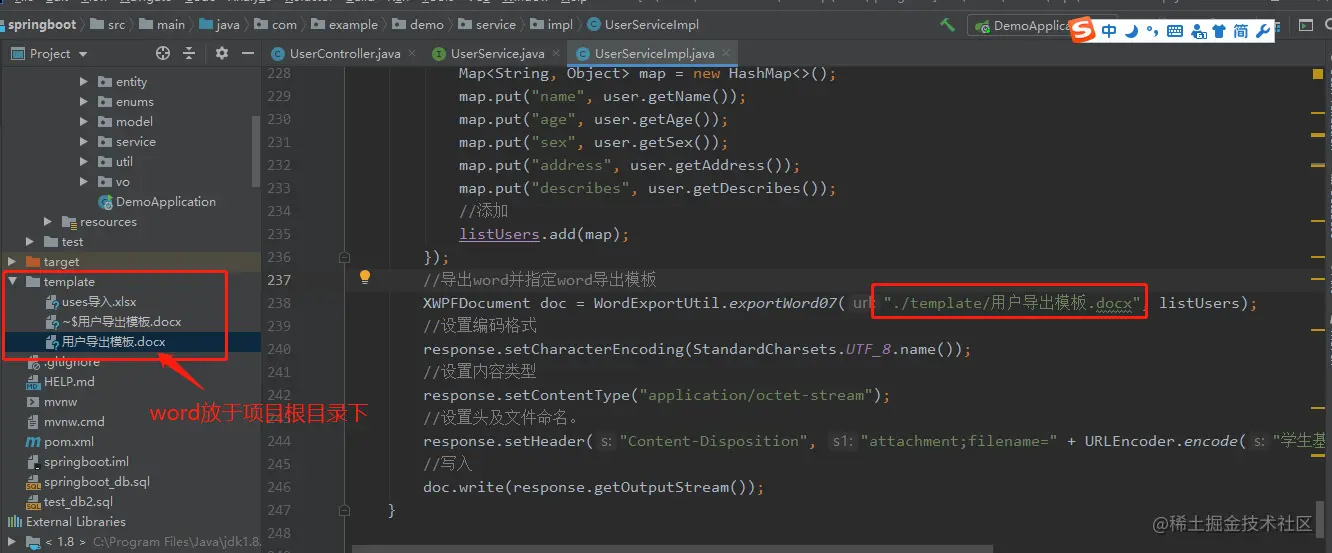The image size is (1332, 553).
Task: Select mvnw.cmd file
Action: point(74,421)
